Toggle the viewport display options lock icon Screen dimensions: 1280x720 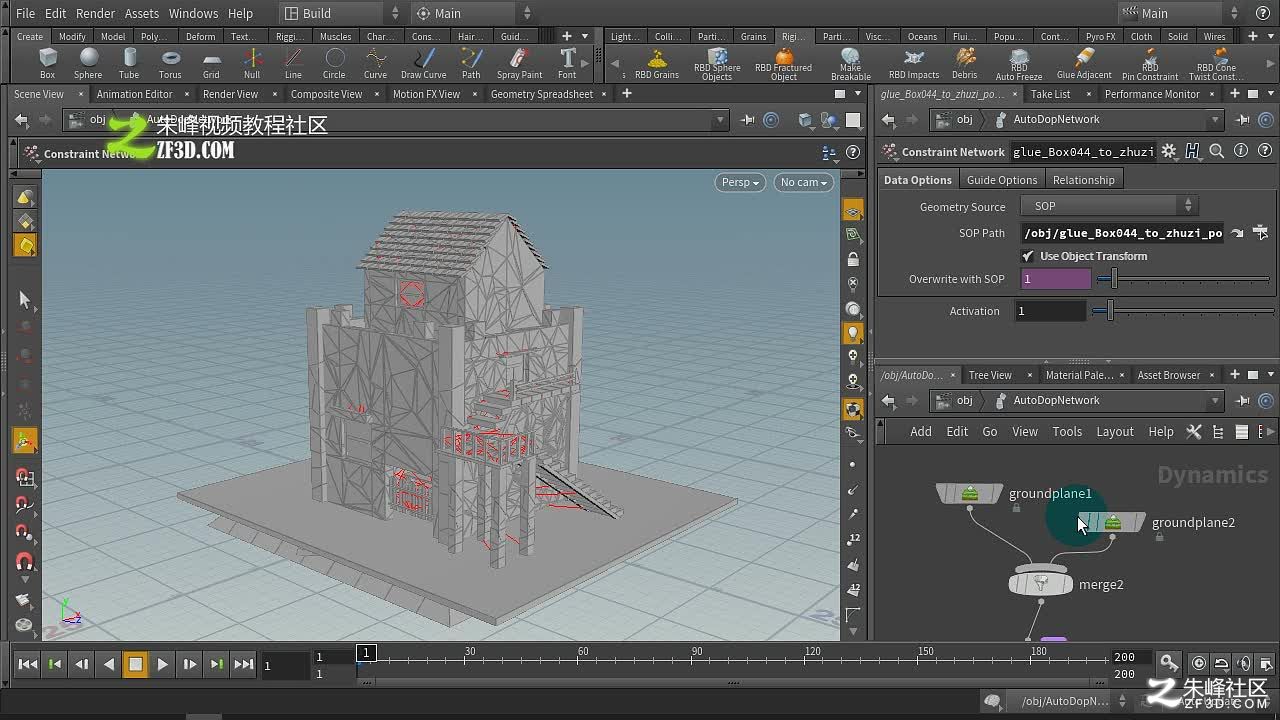pyautogui.click(x=853, y=259)
